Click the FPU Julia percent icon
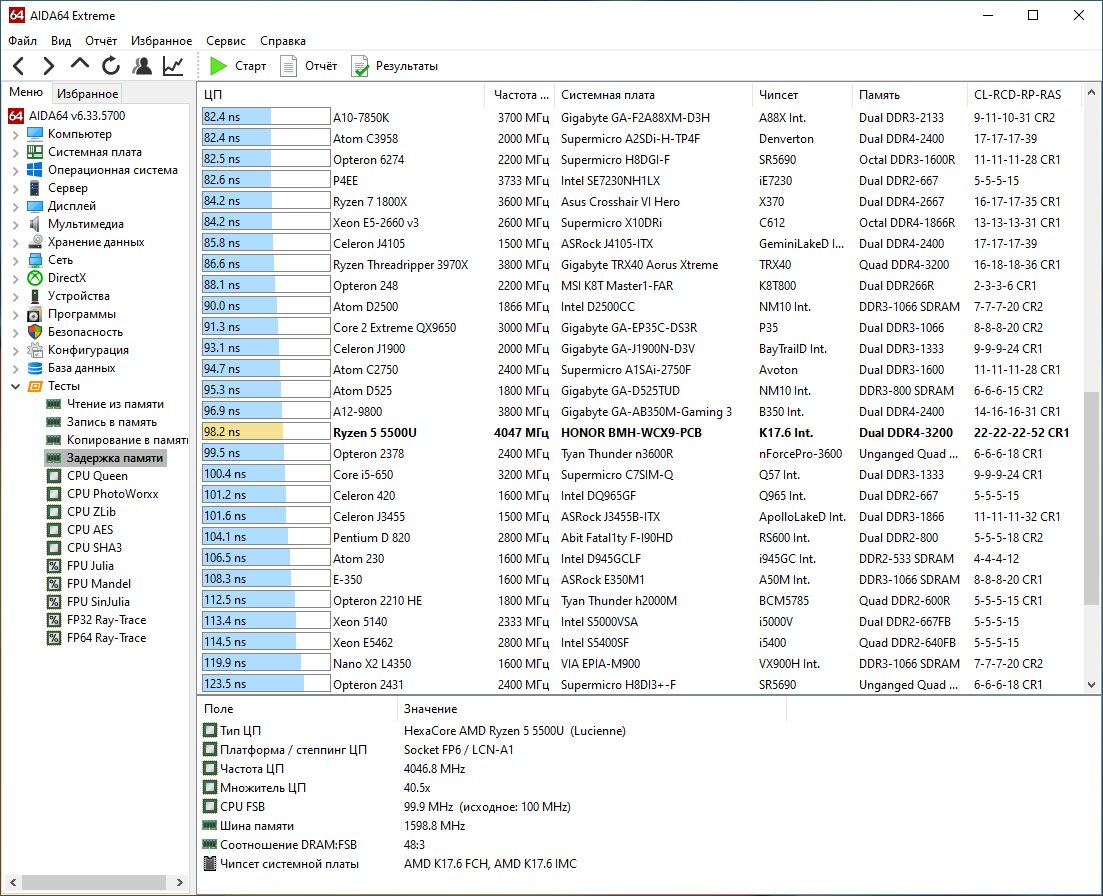 tap(53, 565)
